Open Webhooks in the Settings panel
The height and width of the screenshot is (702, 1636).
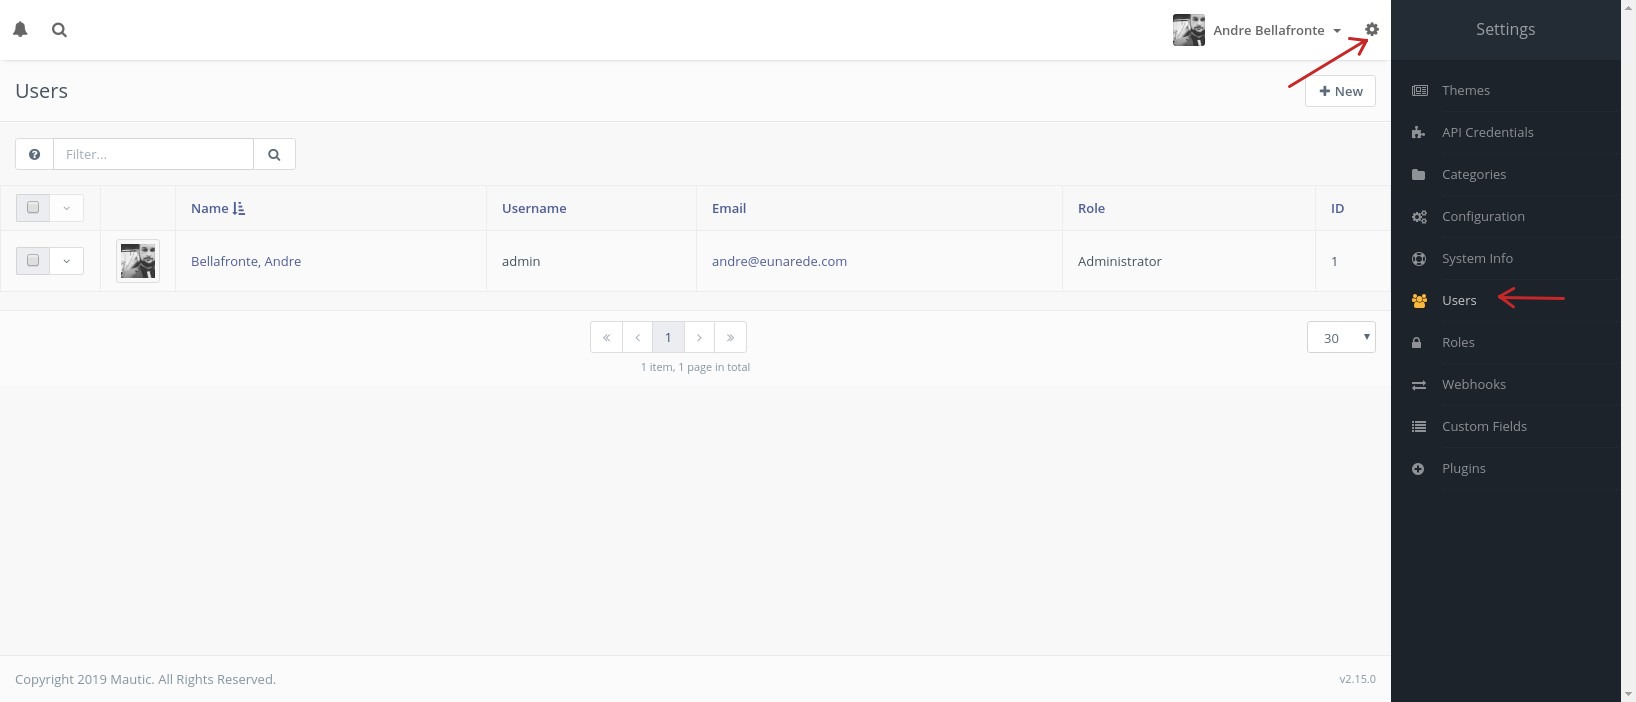pos(1473,384)
